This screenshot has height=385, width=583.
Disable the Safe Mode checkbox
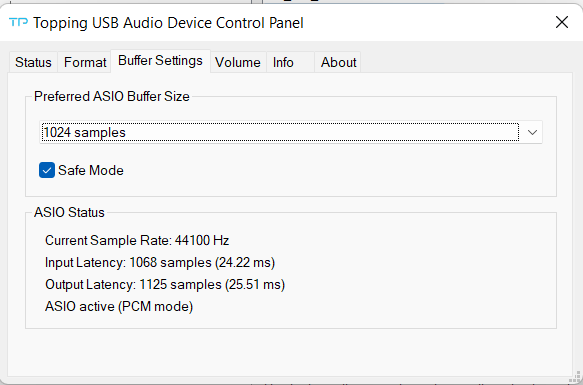click(x=47, y=170)
